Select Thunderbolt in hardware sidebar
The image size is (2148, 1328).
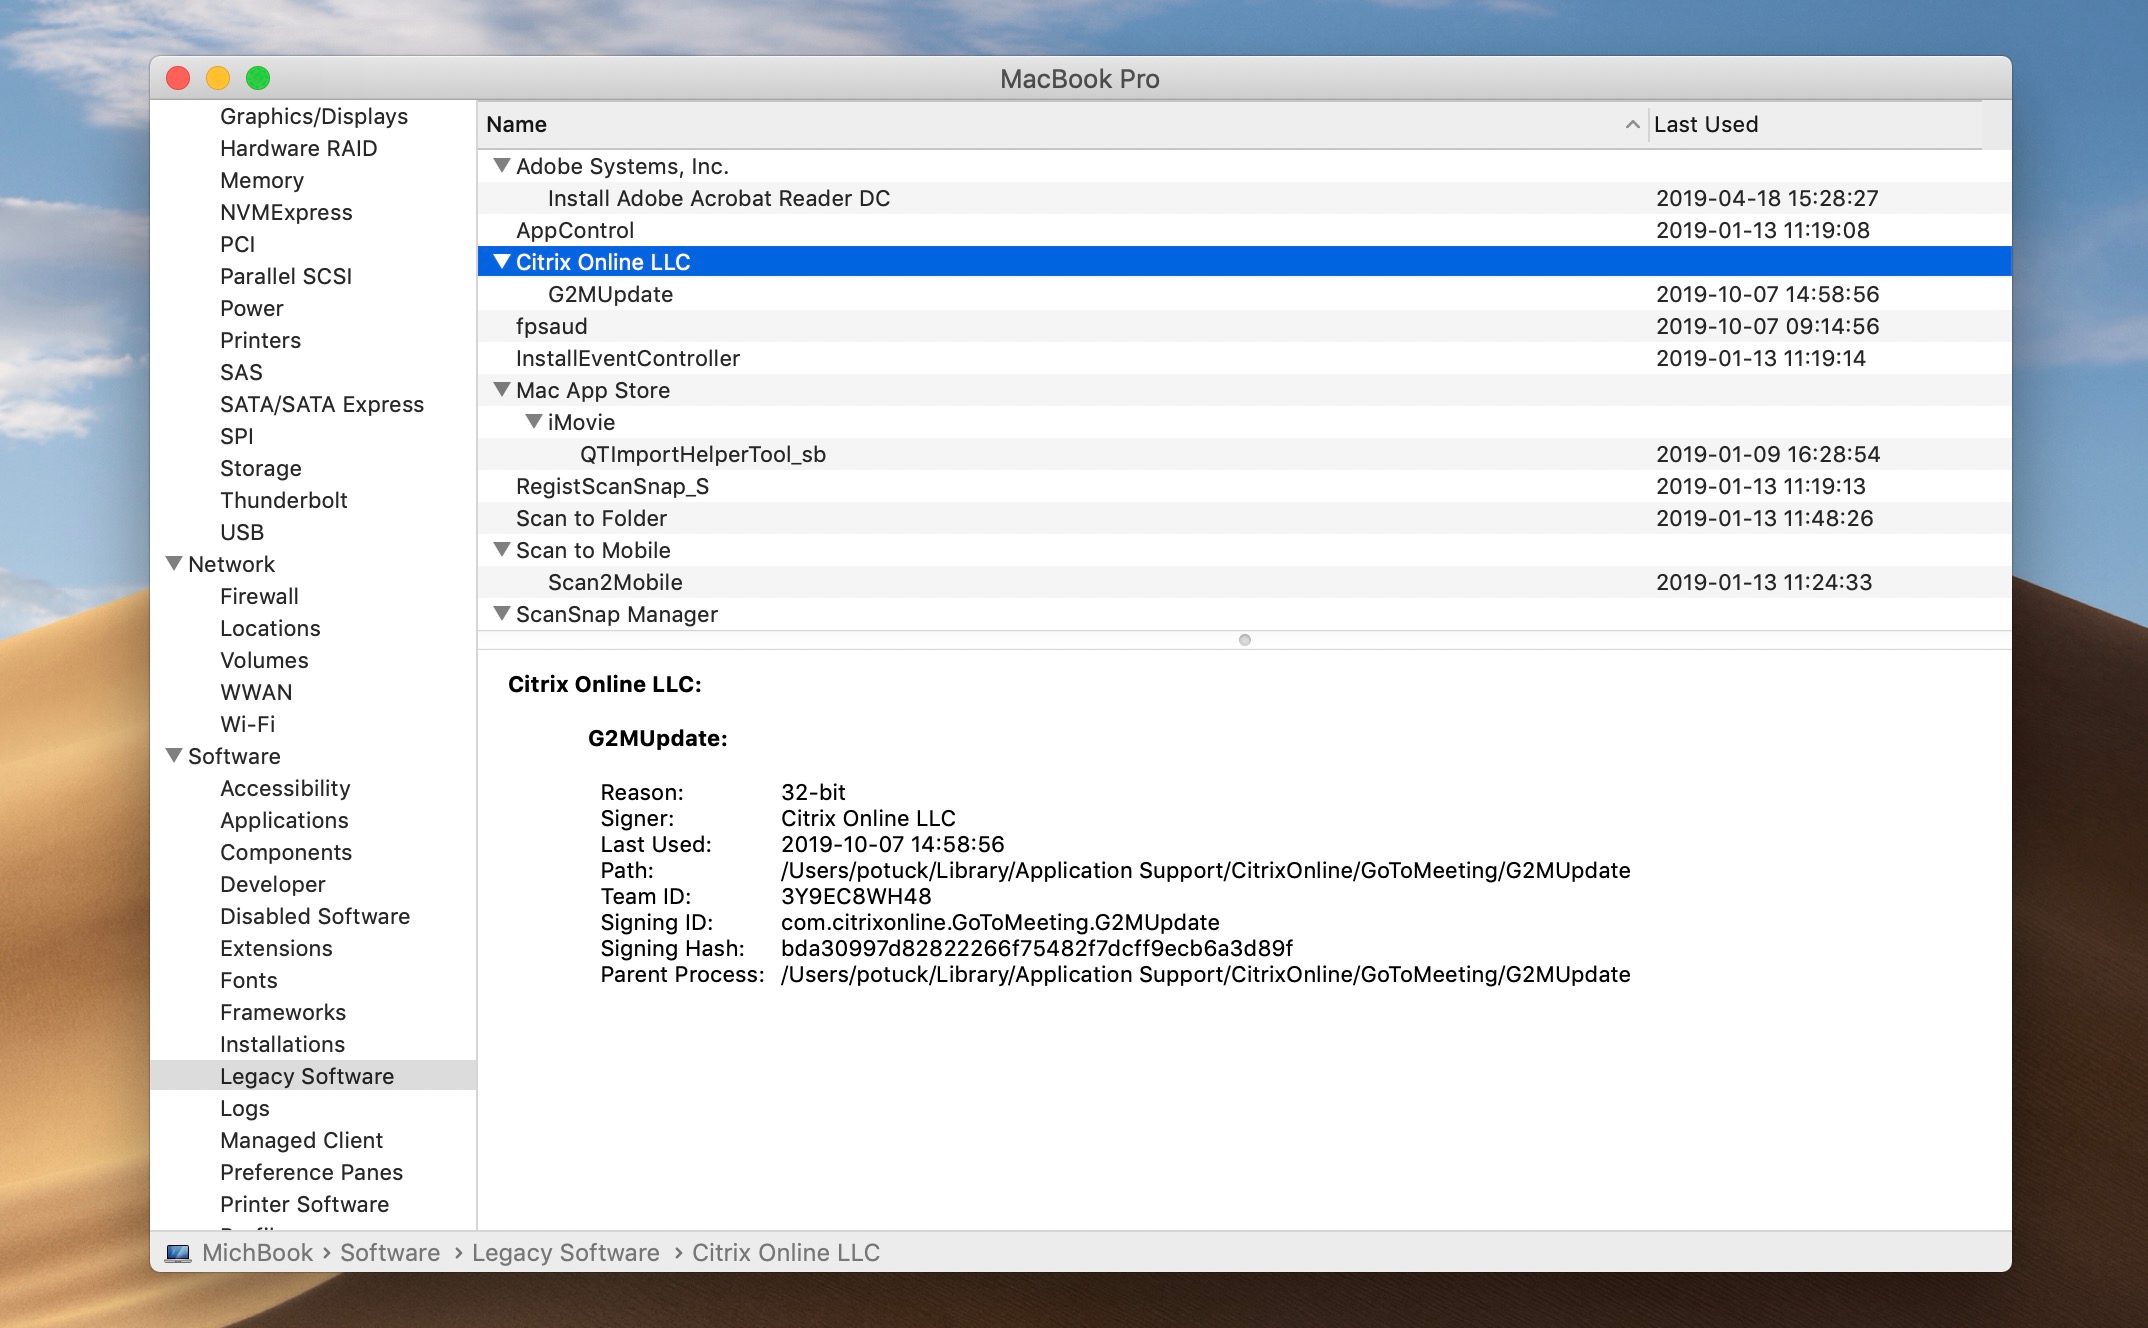[284, 500]
